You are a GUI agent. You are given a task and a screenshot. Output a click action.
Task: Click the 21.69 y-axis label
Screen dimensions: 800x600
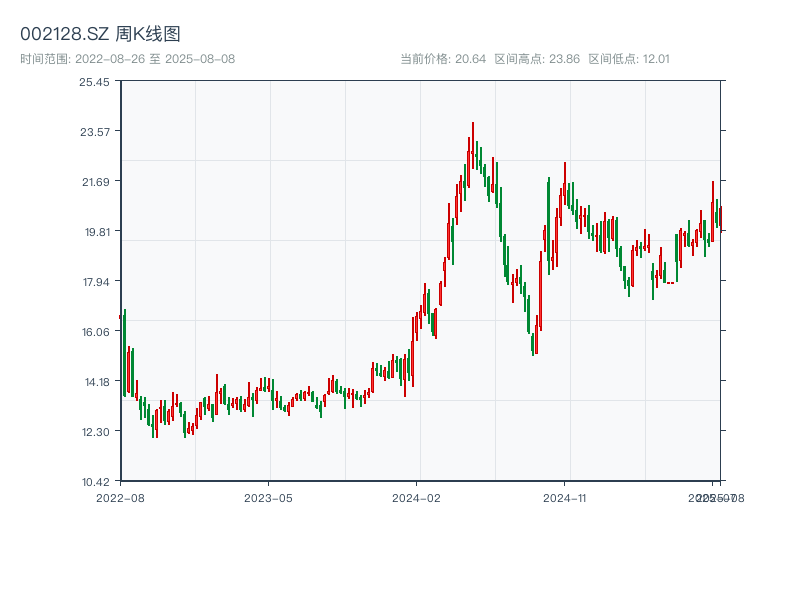tap(96, 182)
